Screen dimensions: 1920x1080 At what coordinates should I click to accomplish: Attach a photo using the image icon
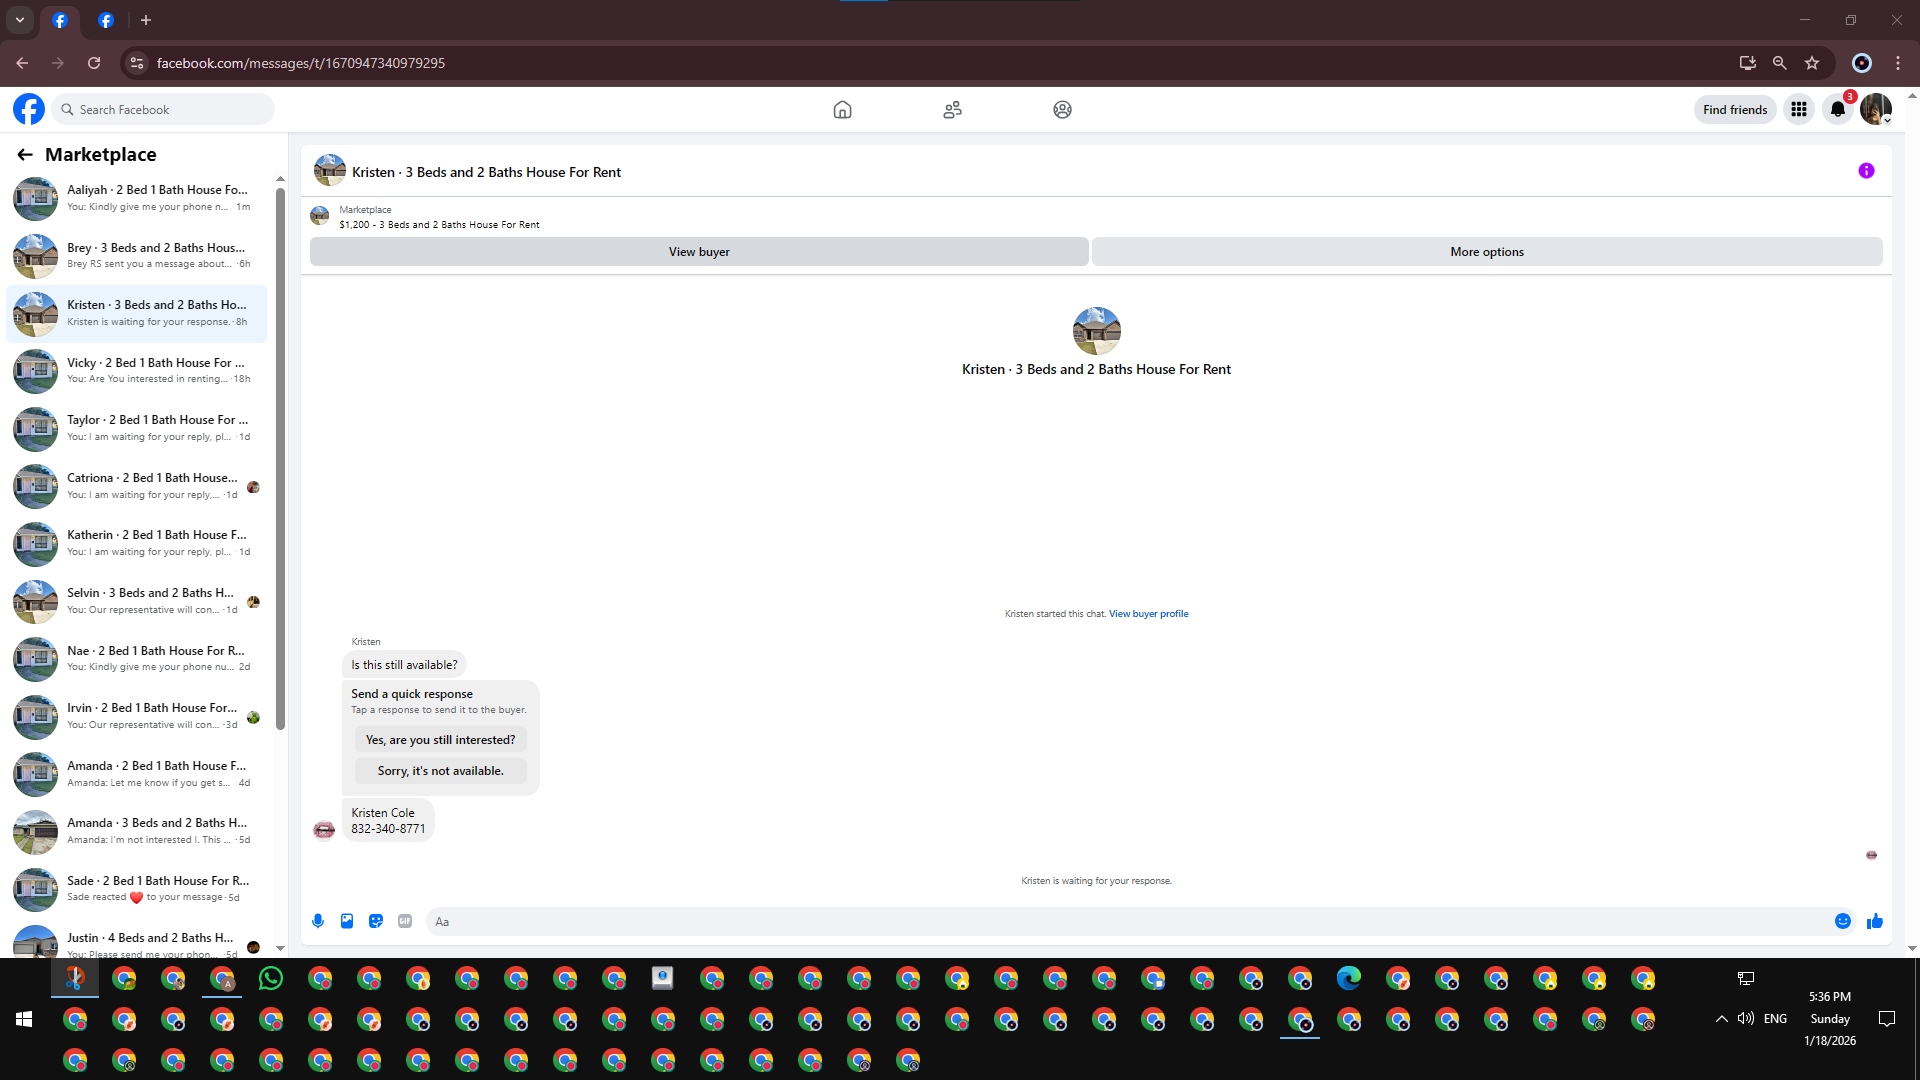tap(347, 921)
